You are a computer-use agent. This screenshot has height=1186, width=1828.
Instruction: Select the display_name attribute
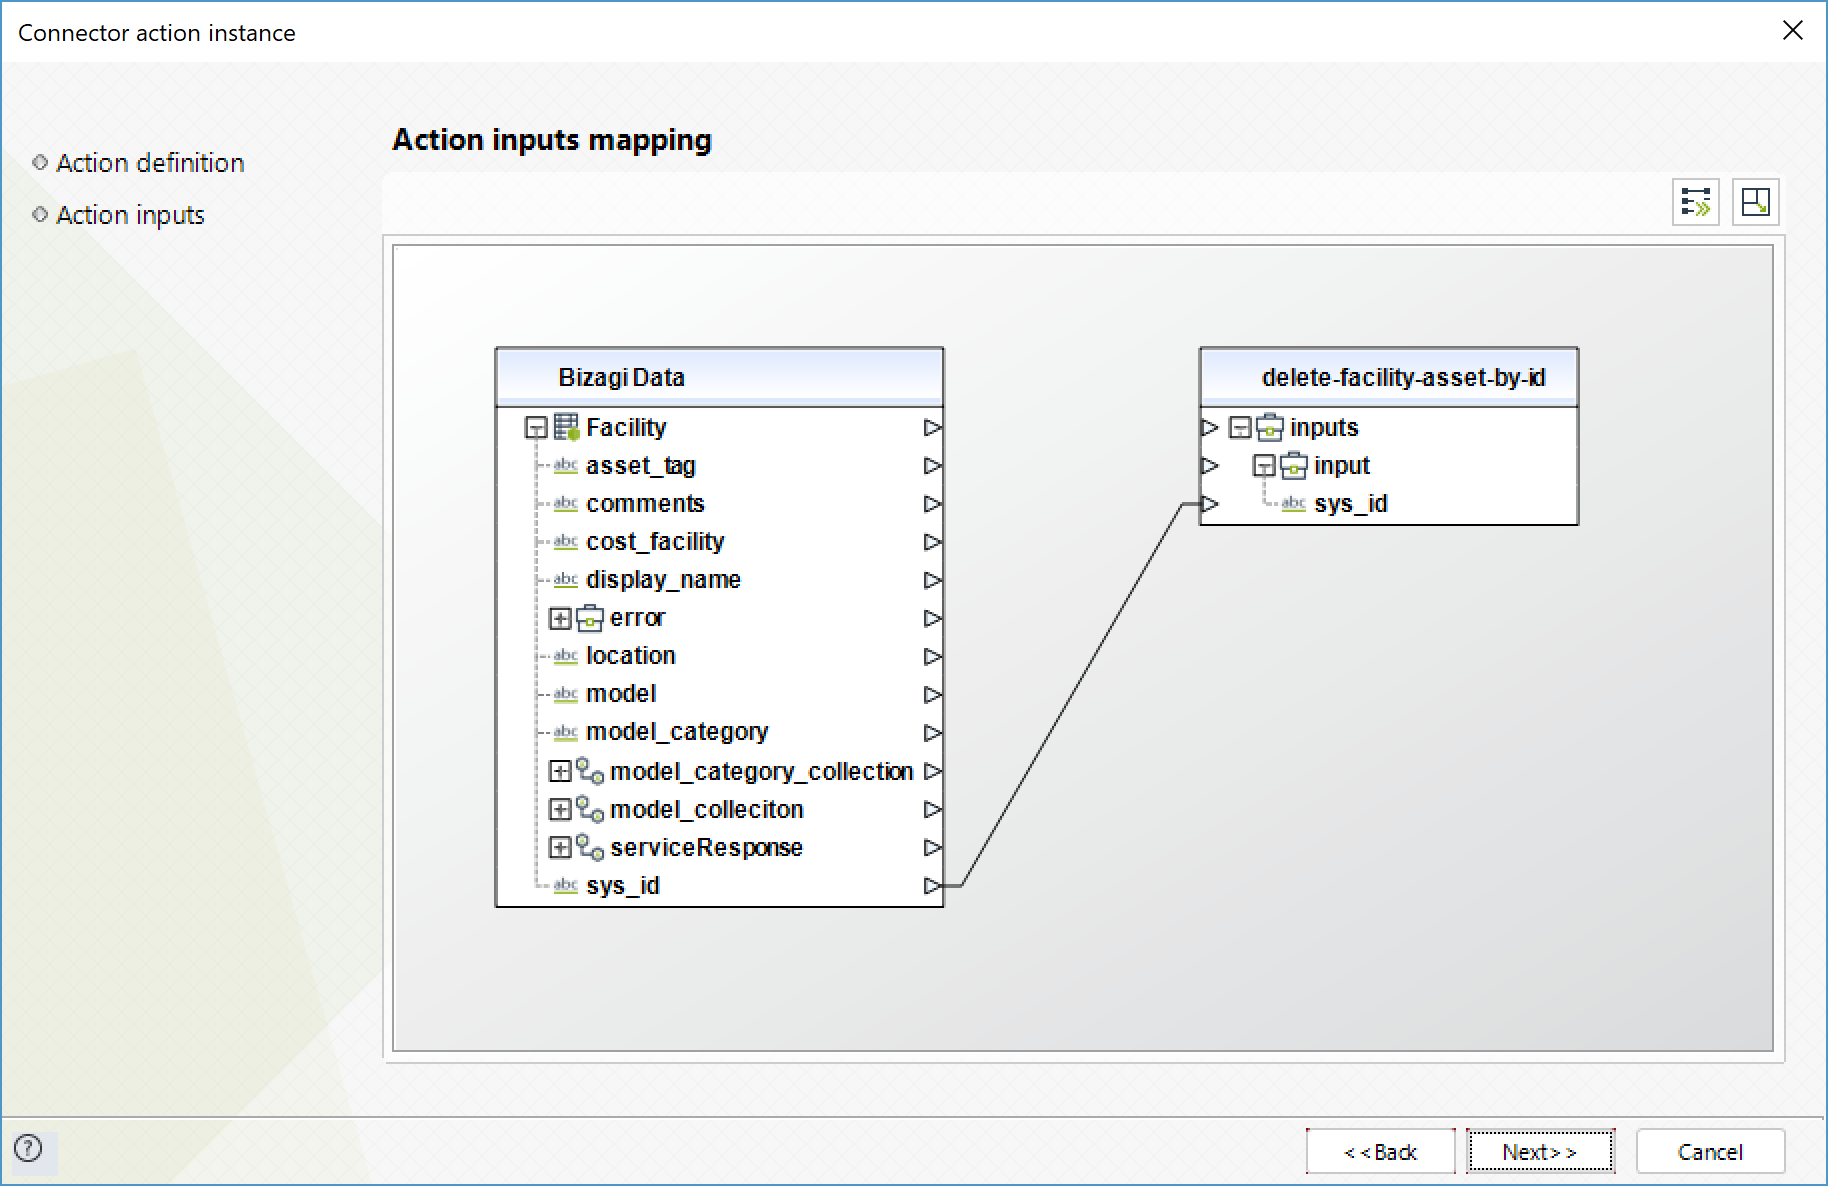[663, 580]
